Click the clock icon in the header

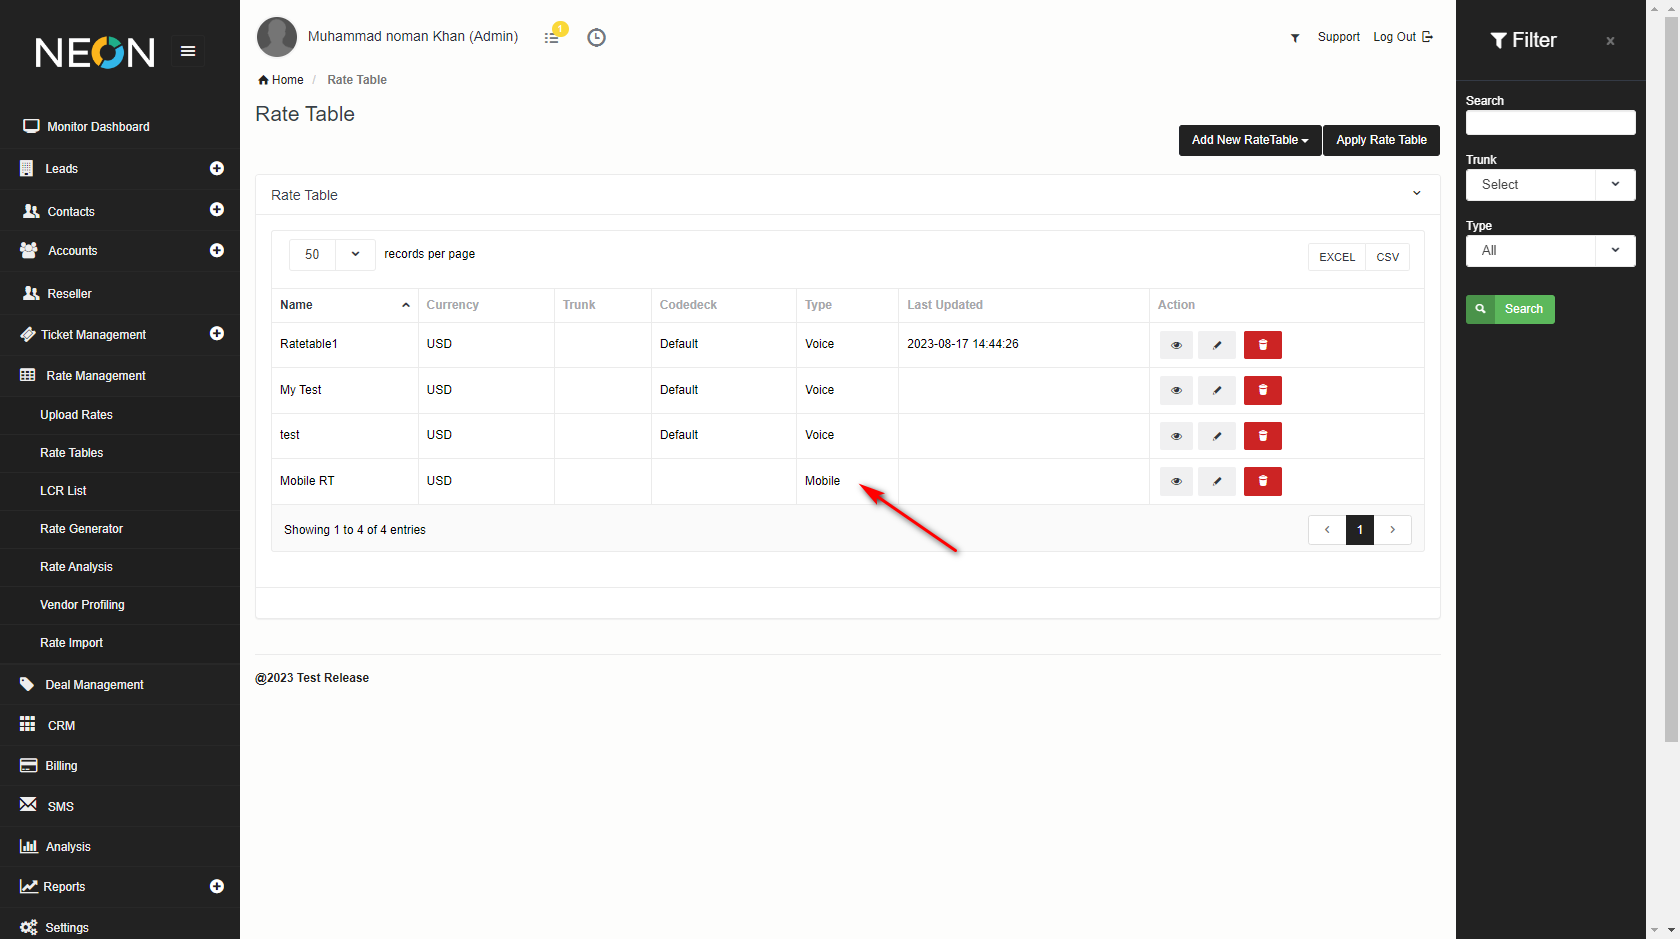(596, 37)
